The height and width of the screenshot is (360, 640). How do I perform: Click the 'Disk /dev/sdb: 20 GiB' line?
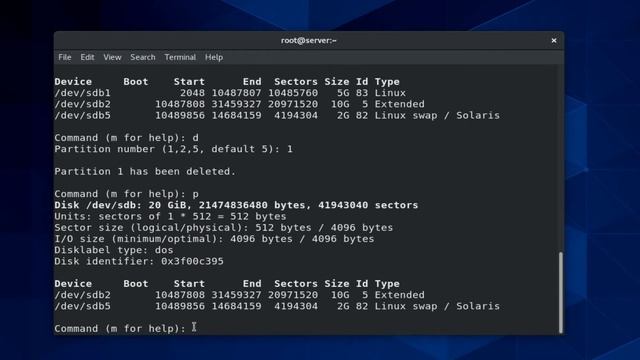[236, 205]
